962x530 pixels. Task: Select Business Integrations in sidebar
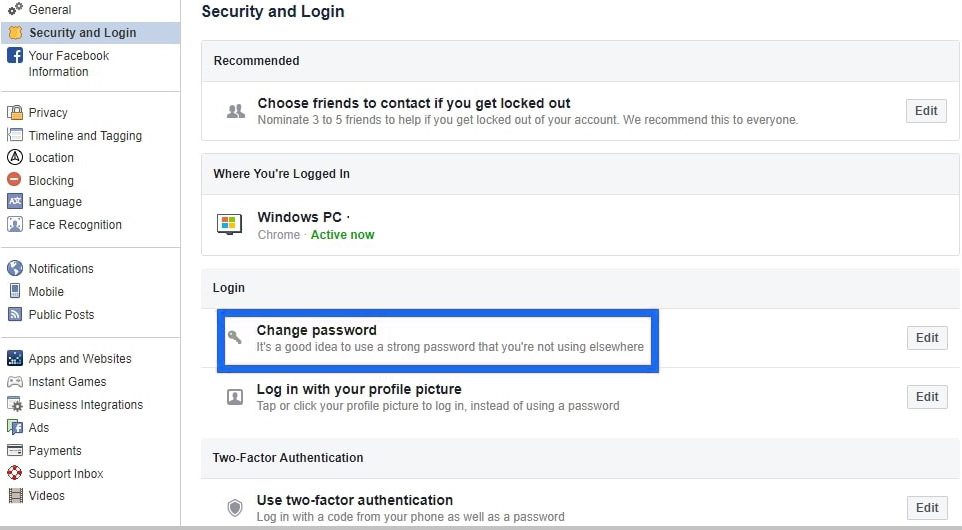coord(85,405)
